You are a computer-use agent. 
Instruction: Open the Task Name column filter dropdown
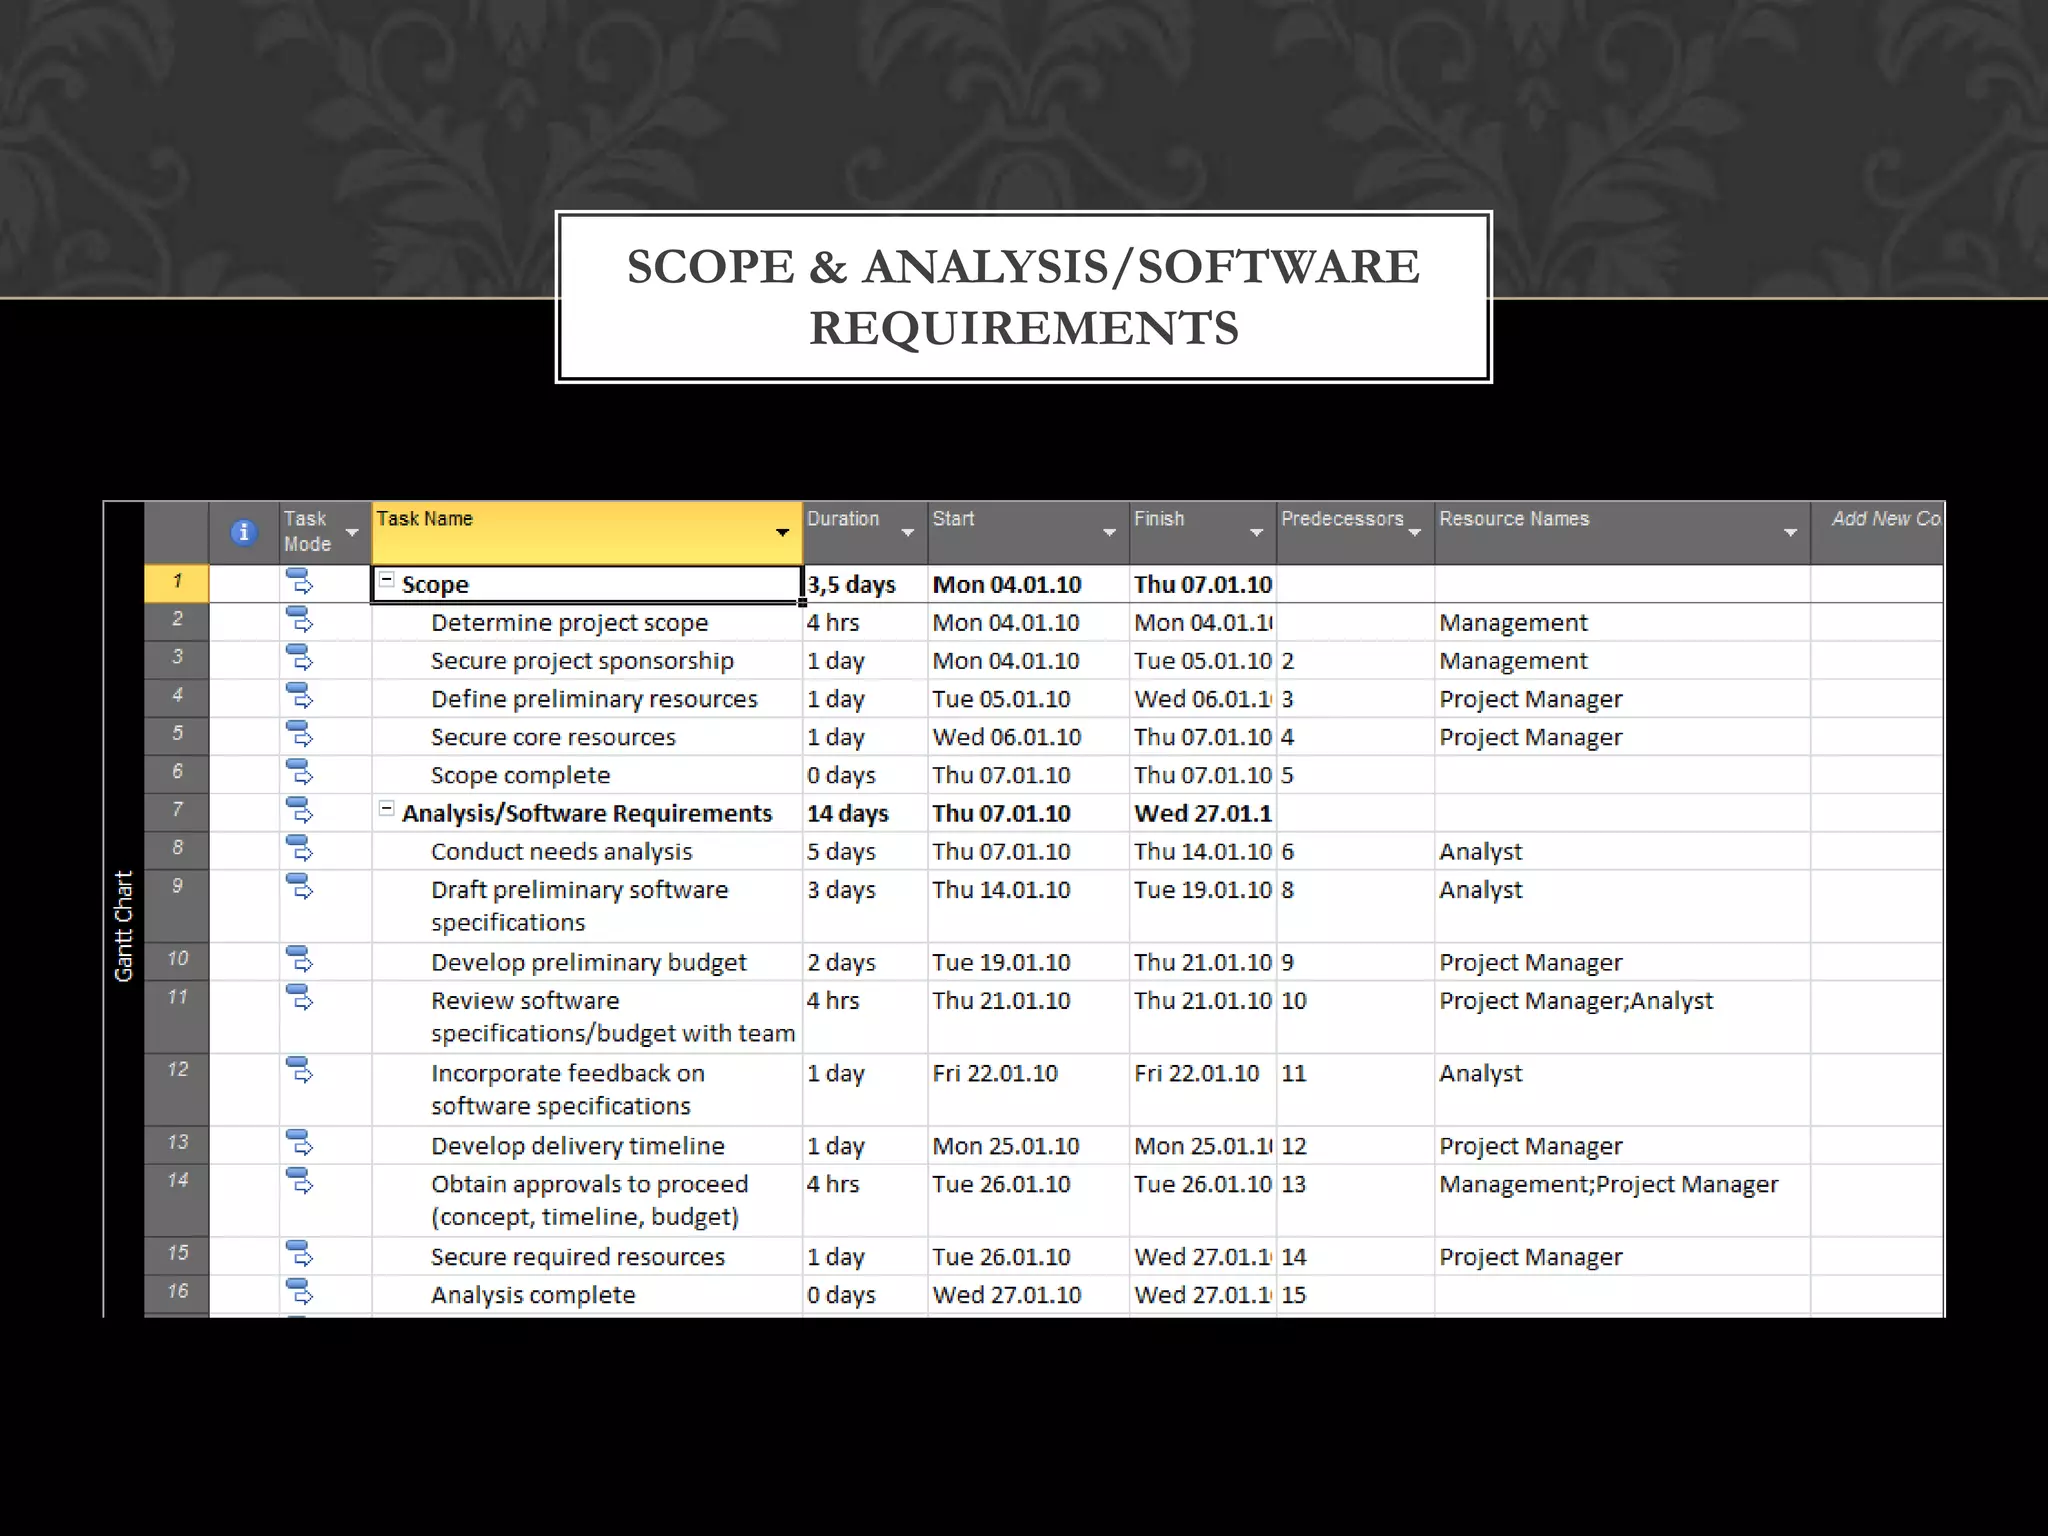(782, 533)
